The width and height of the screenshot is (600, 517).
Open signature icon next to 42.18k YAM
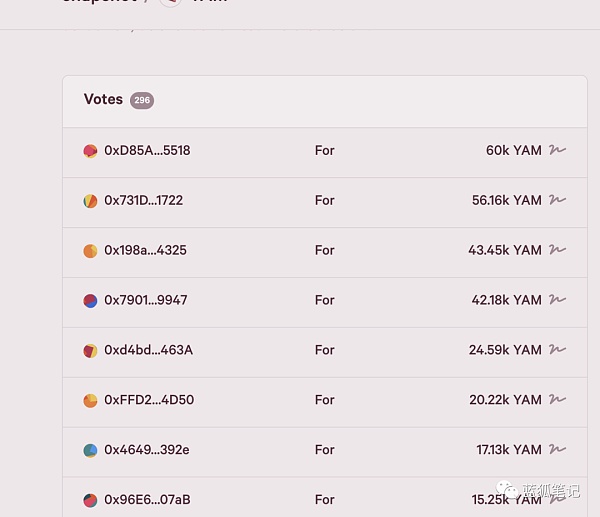tap(558, 300)
